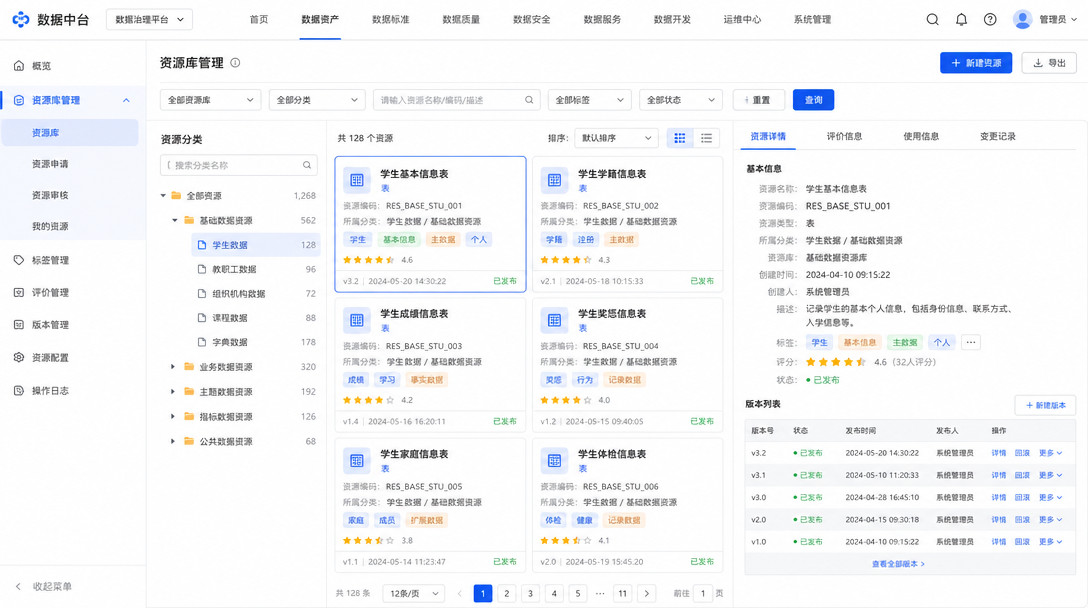Open the 数据治理平台 platform dropdown

(149, 19)
